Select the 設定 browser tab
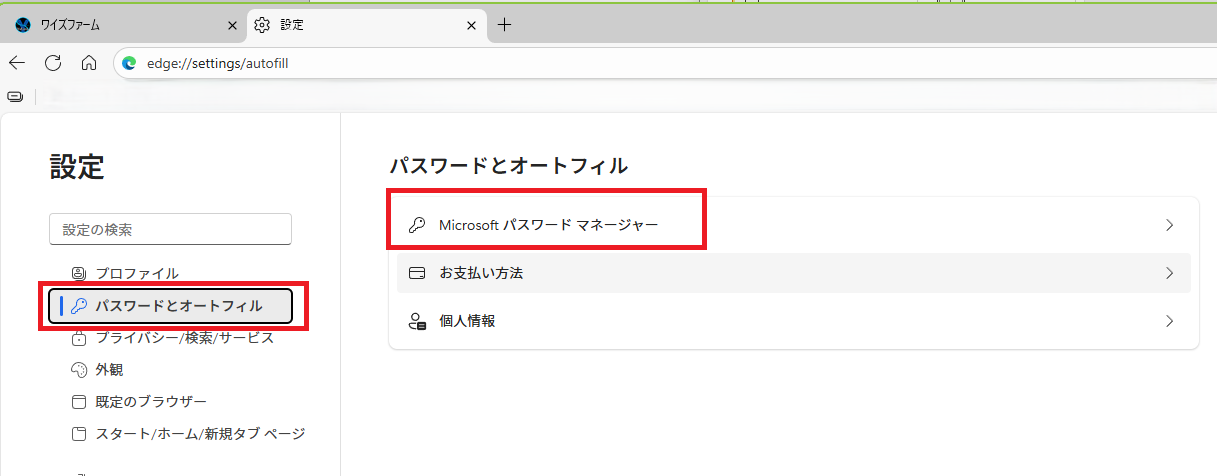 click(x=350, y=25)
